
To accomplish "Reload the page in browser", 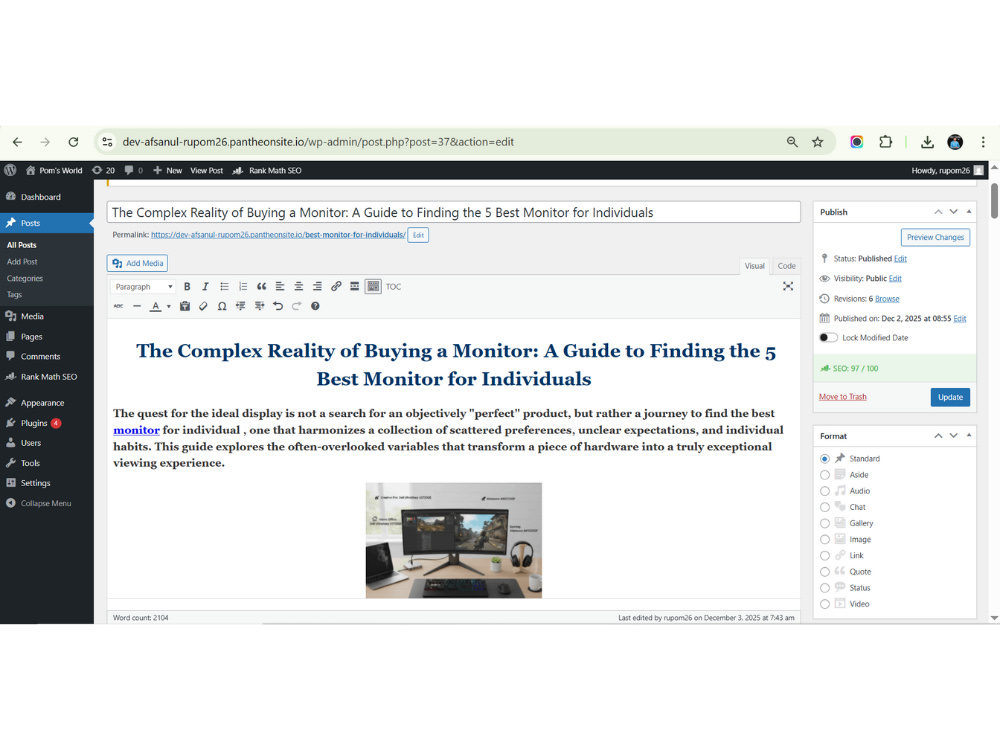I will (x=73, y=142).
